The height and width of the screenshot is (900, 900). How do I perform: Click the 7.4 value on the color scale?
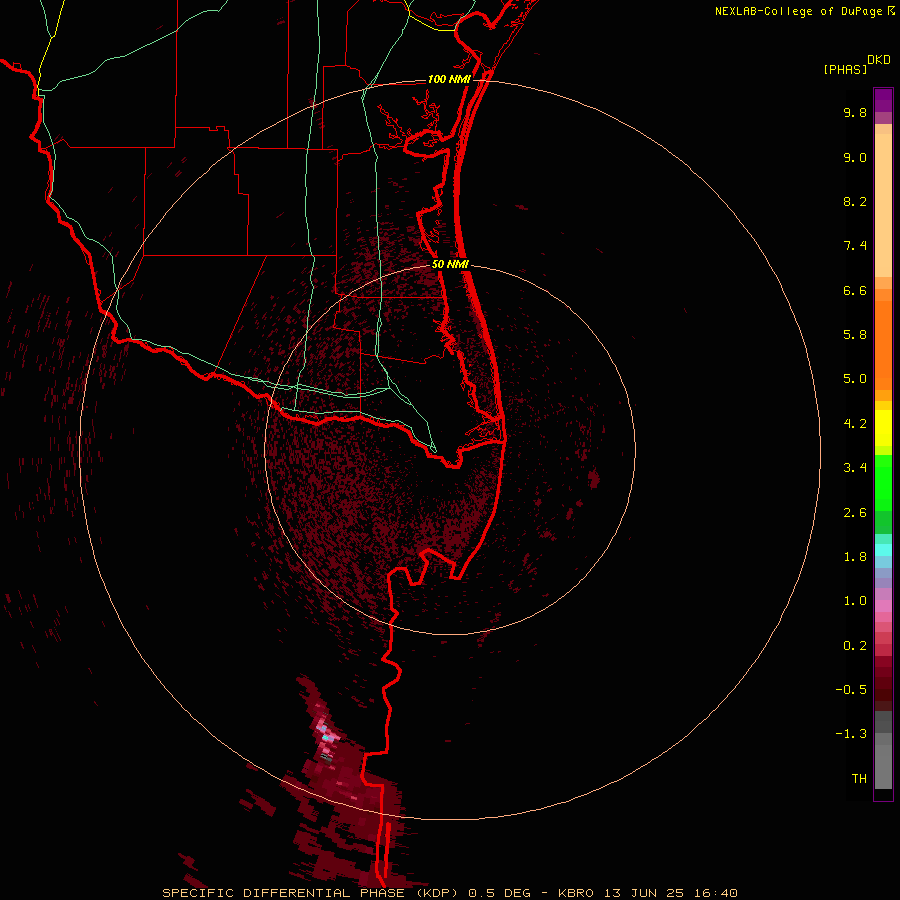[855, 246]
